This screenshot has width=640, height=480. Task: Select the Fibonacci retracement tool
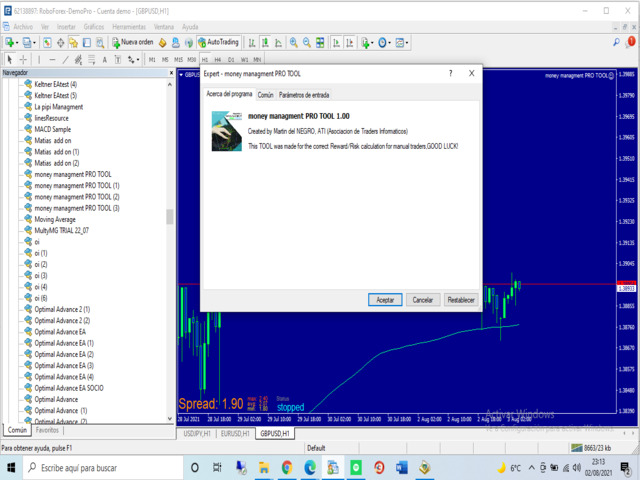[x=91, y=60]
